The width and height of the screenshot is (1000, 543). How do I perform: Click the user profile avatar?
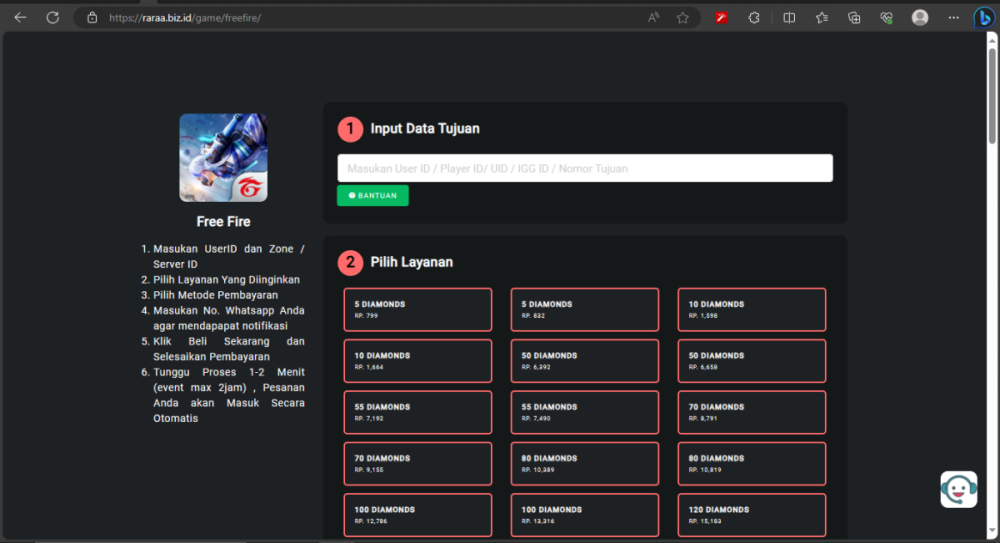coord(920,17)
